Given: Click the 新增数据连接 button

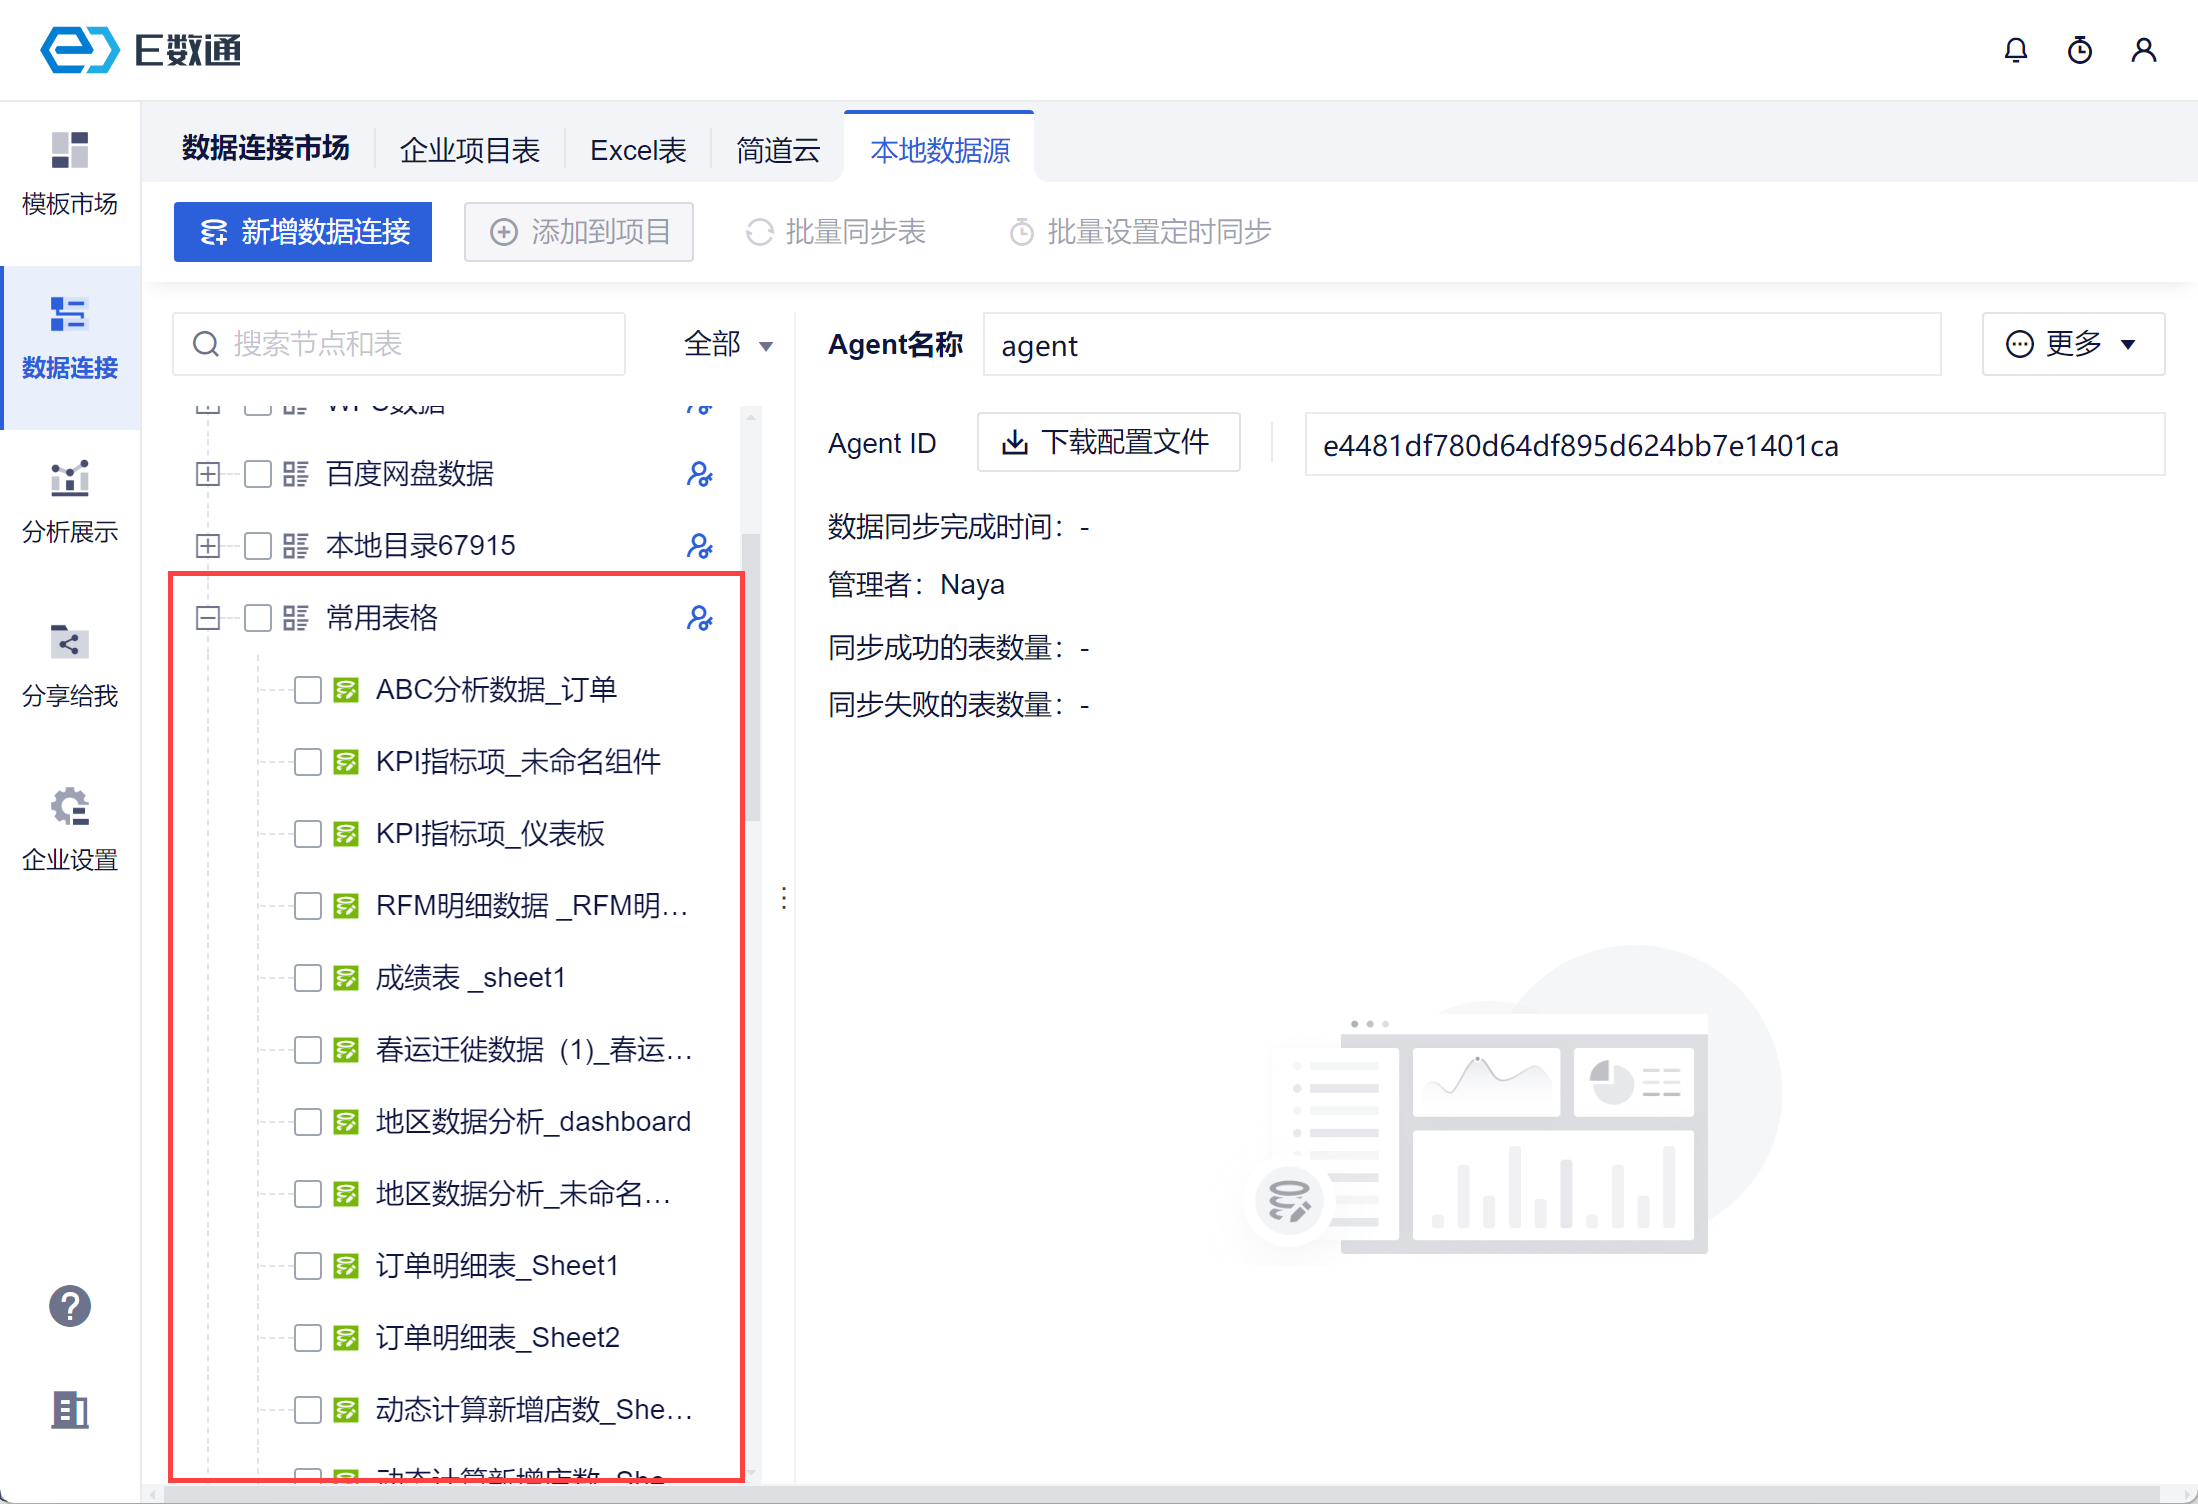Looking at the screenshot, I should click(x=303, y=232).
